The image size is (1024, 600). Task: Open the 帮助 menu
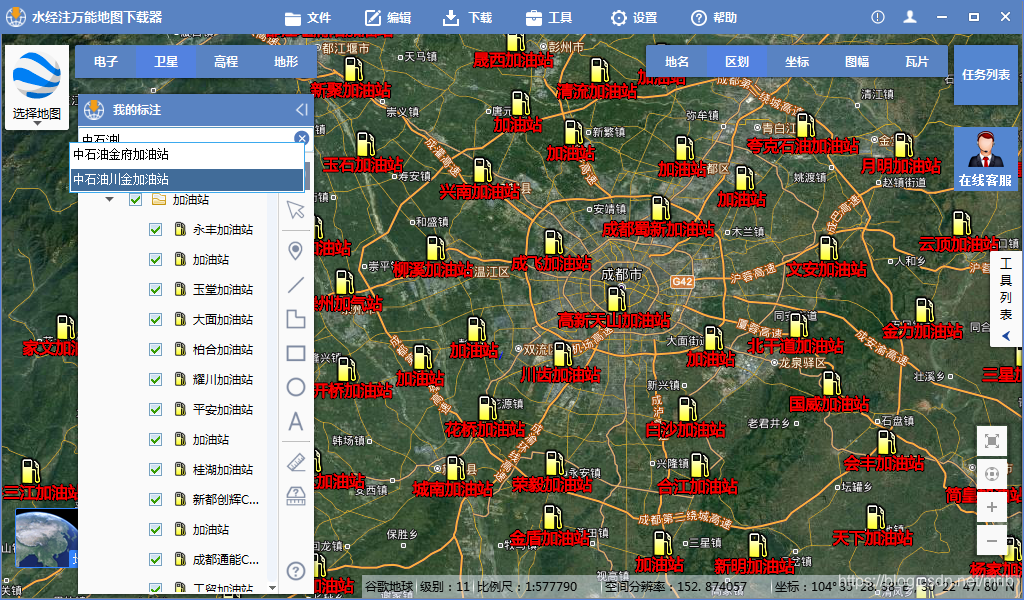pos(714,18)
